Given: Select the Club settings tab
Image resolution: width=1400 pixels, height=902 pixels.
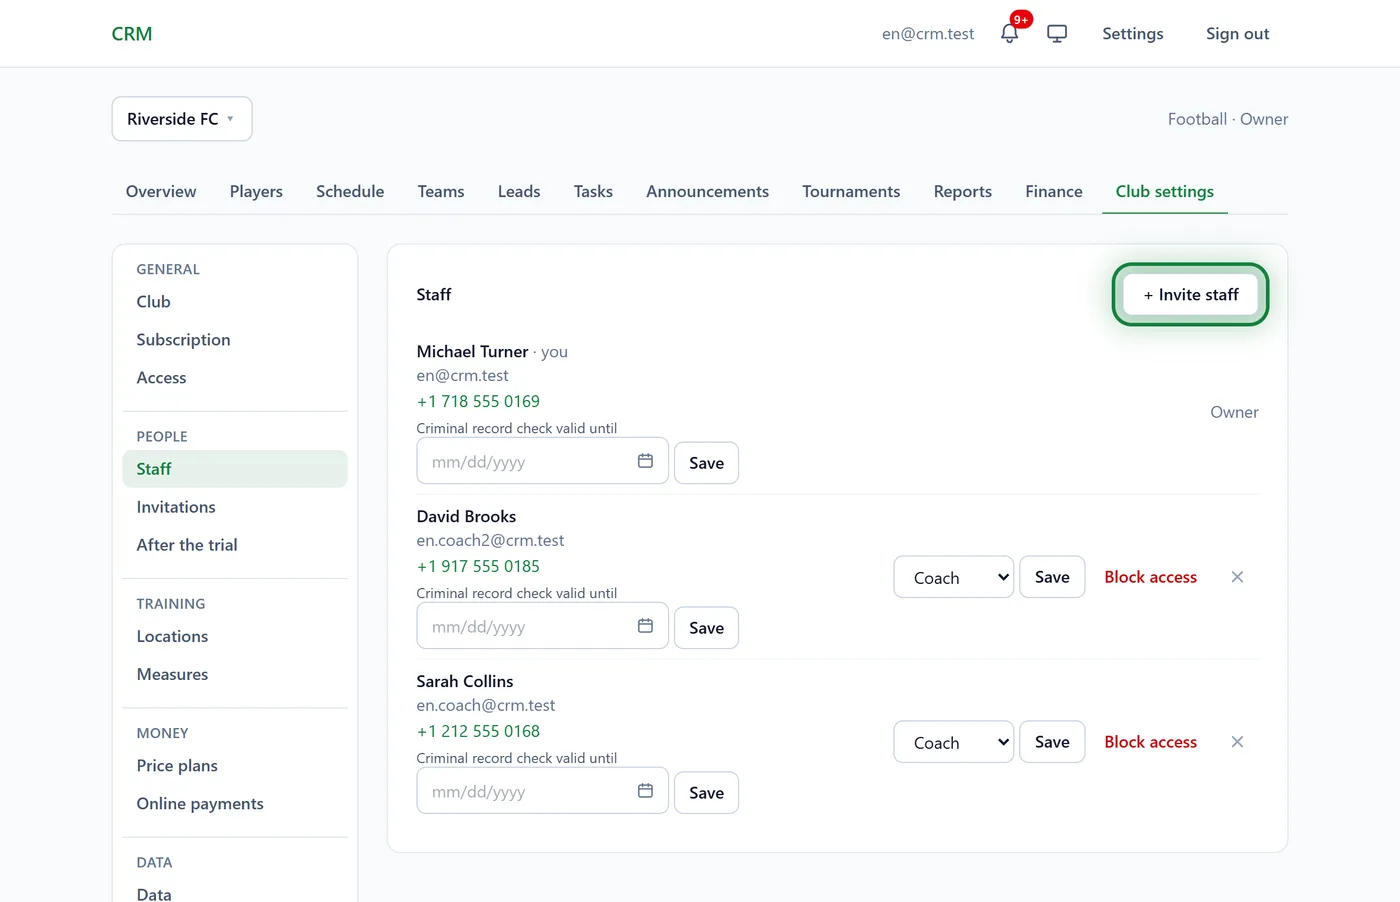Looking at the screenshot, I should click(1165, 191).
